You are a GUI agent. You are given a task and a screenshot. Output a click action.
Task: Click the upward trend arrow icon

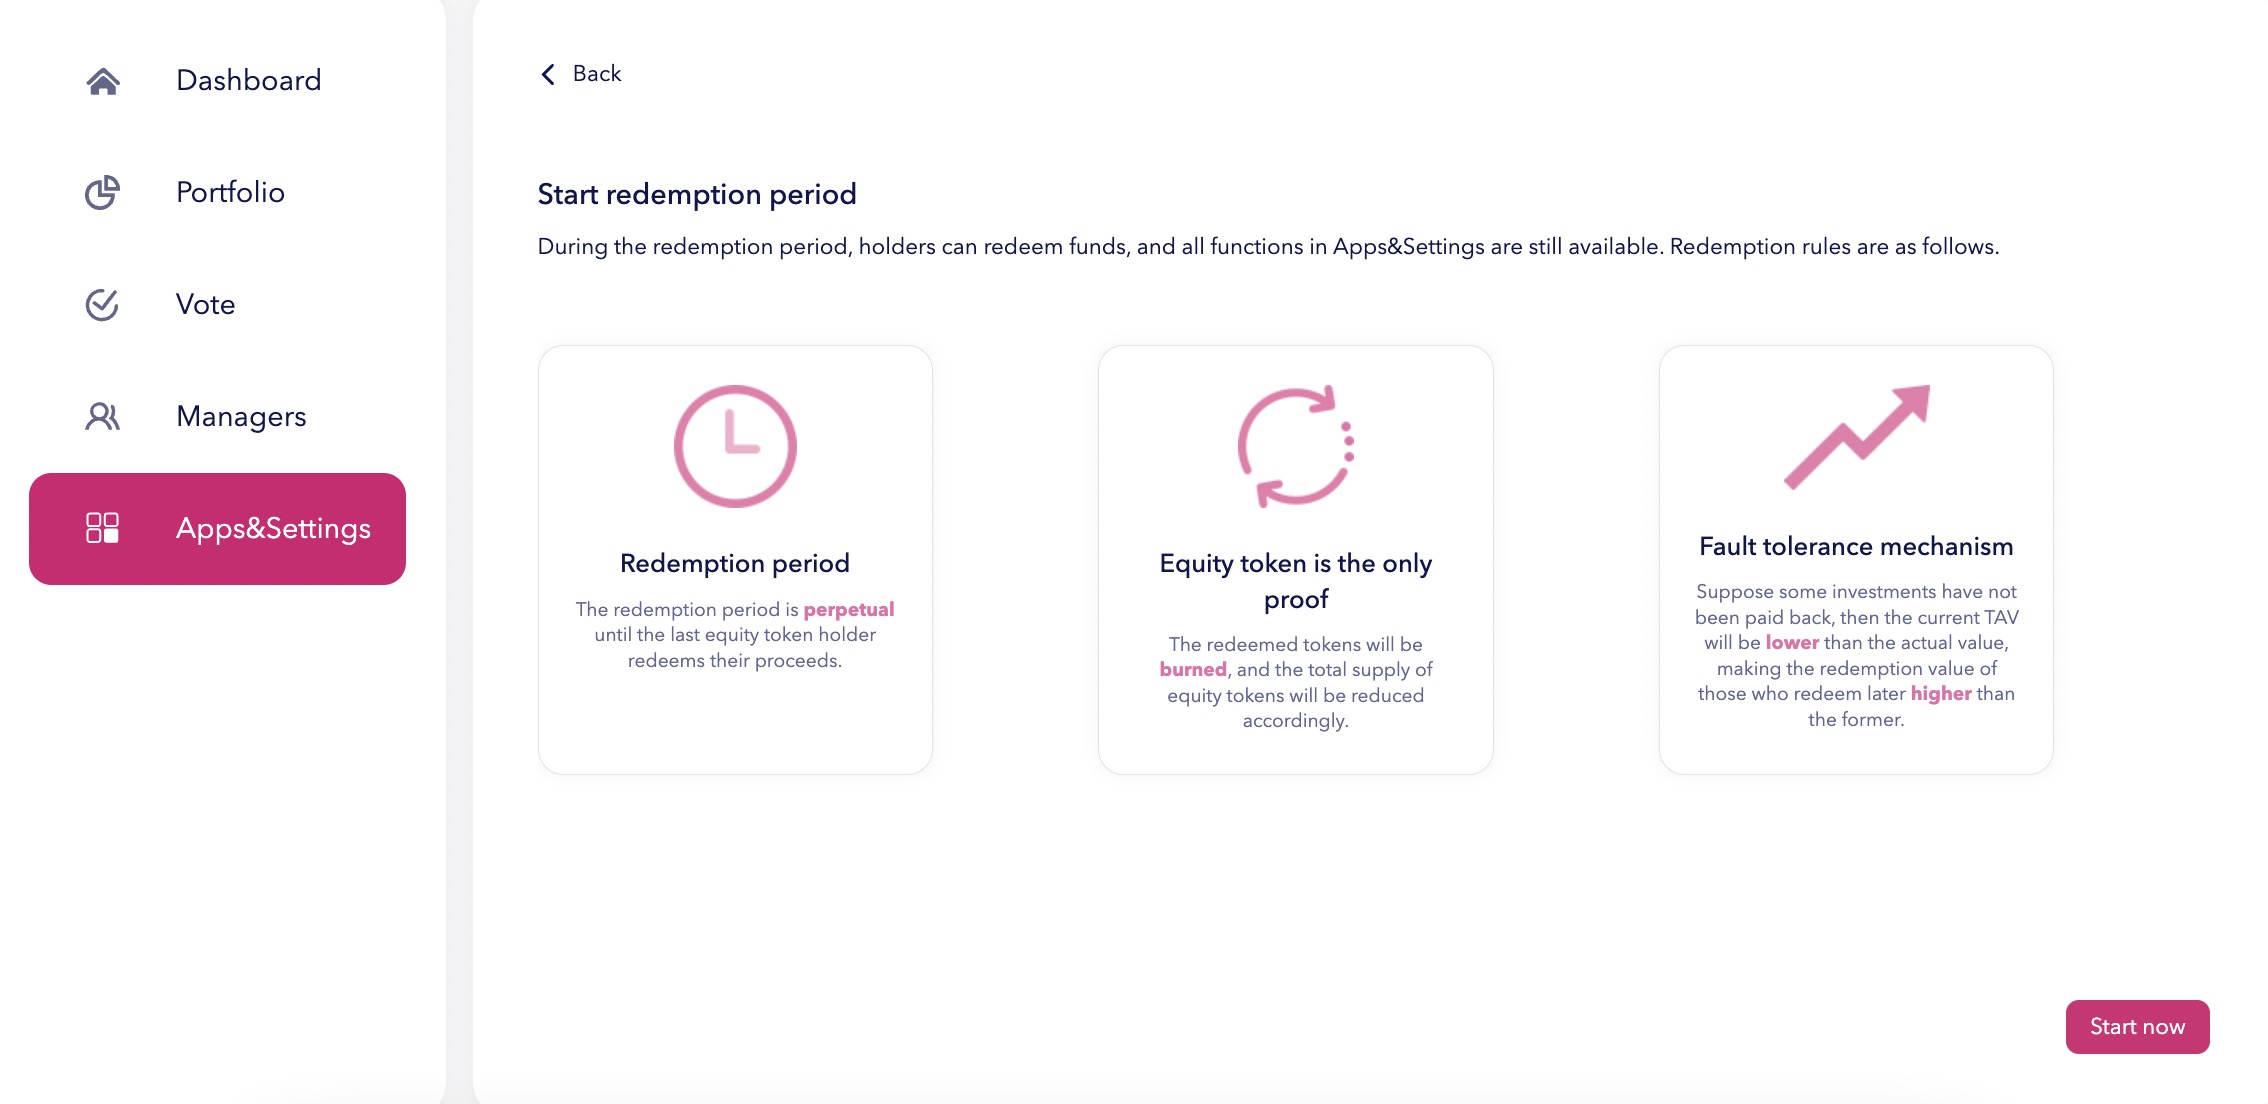[x=1857, y=437]
